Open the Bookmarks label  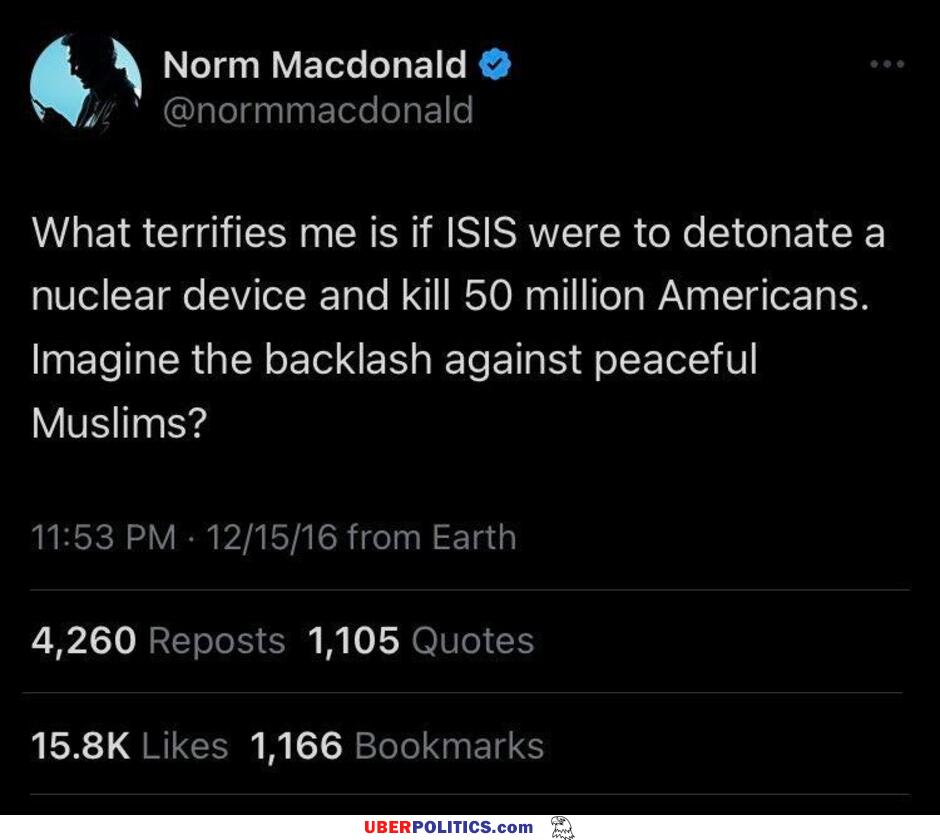[449, 745]
